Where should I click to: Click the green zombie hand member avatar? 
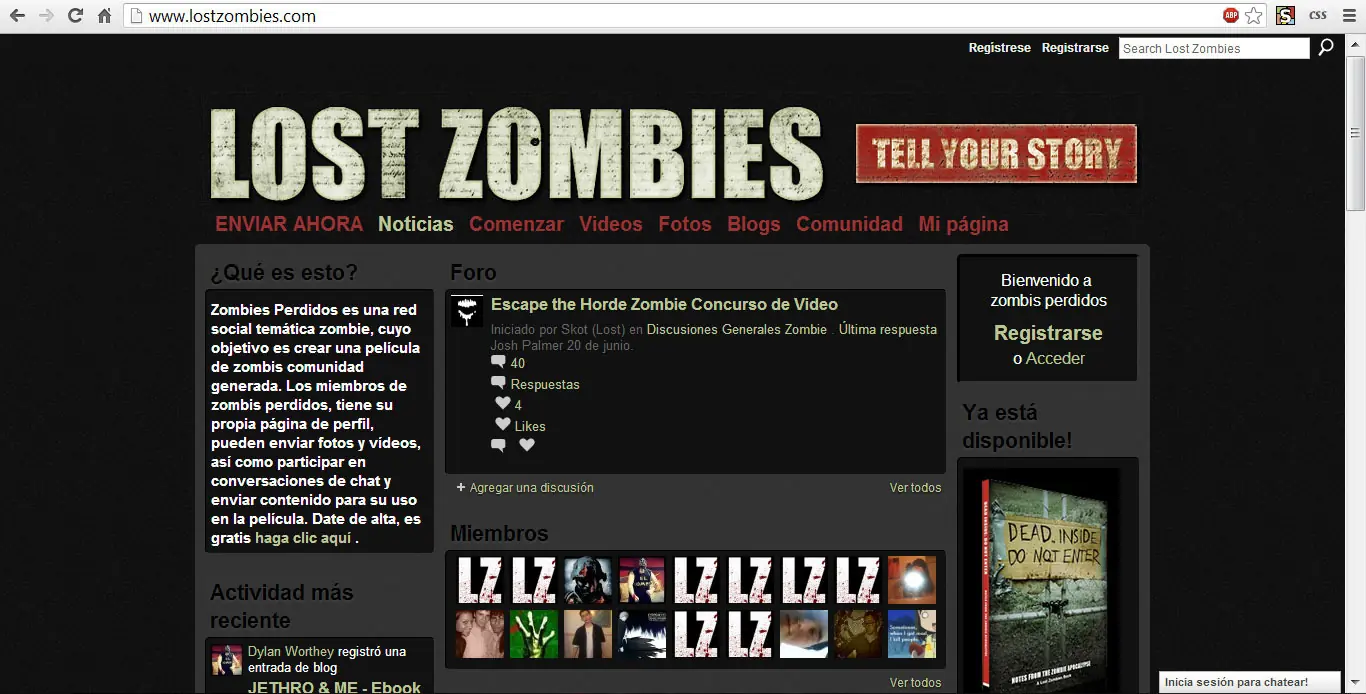pos(533,634)
